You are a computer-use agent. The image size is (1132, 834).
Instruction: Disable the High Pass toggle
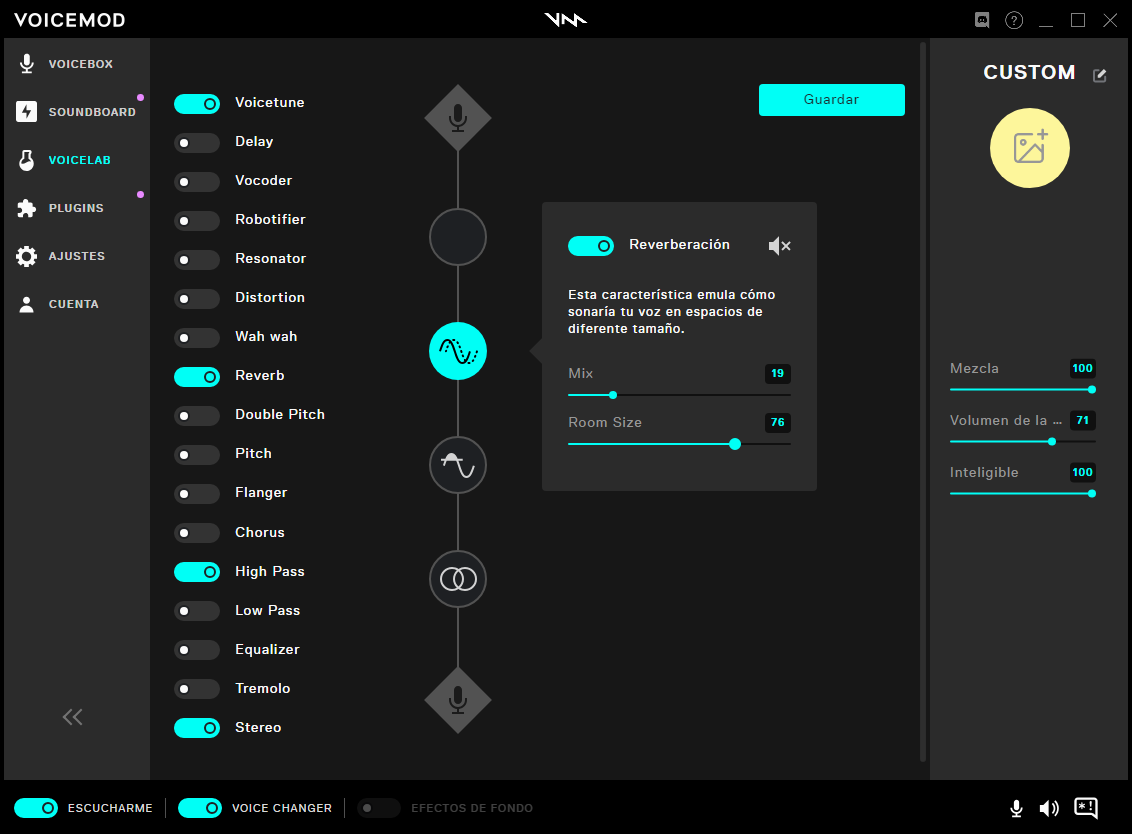[197, 573]
